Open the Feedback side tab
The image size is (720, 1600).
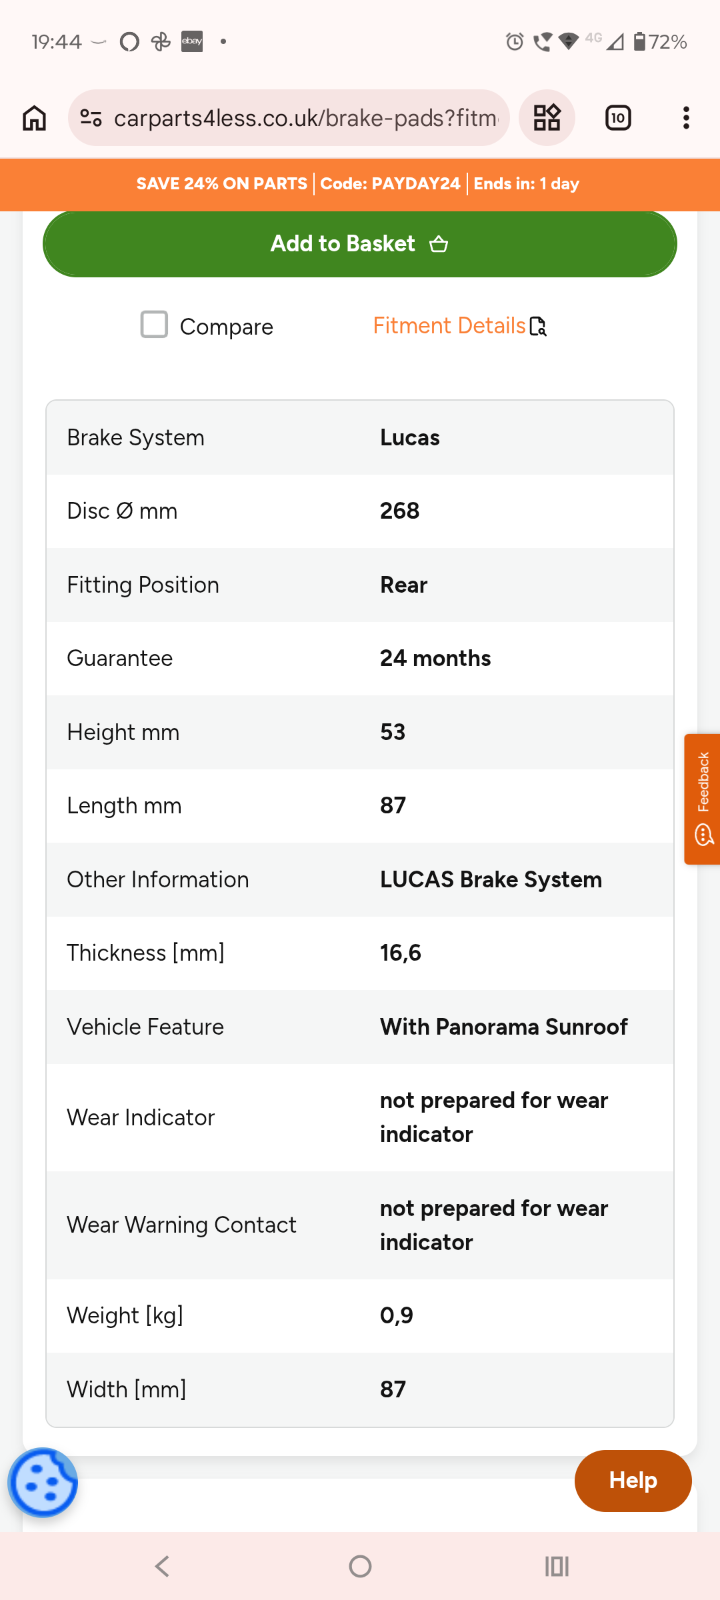coord(702,799)
